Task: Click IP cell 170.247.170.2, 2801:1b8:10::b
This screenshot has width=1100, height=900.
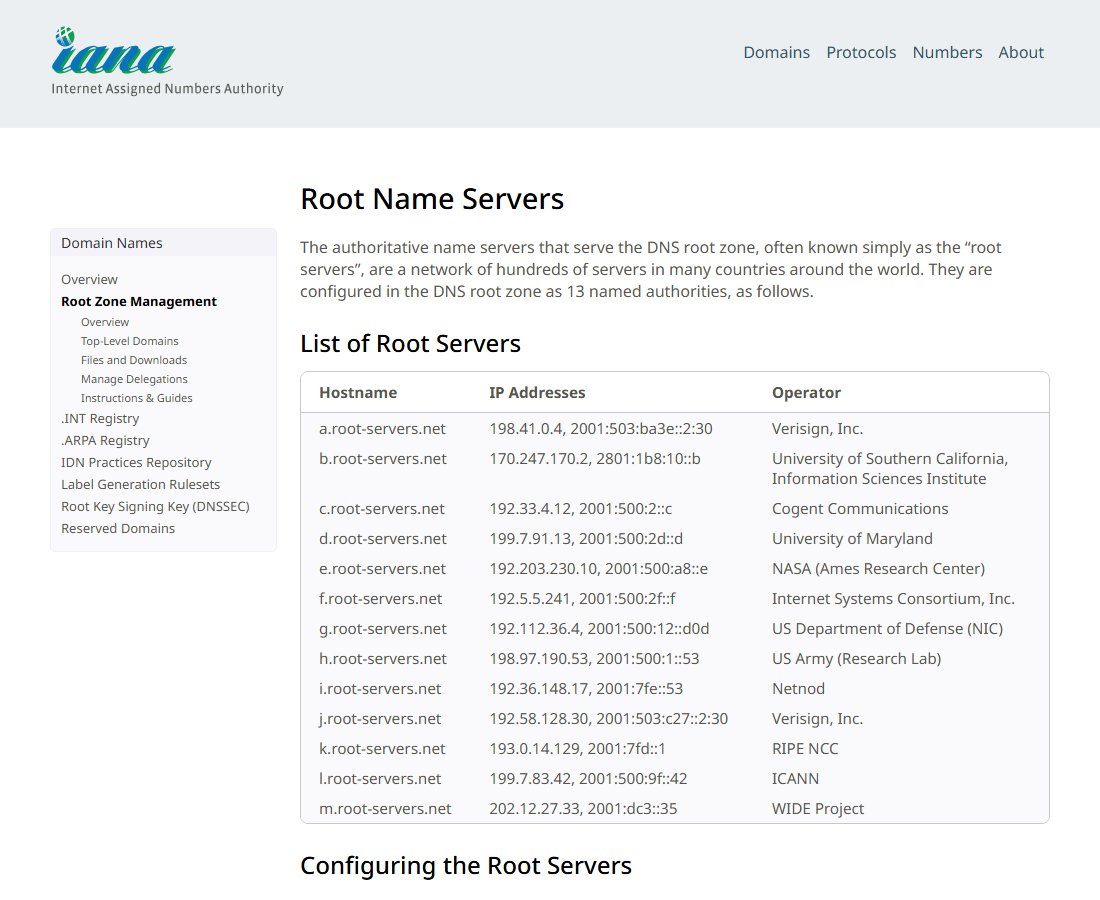Action: coord(595,459)
